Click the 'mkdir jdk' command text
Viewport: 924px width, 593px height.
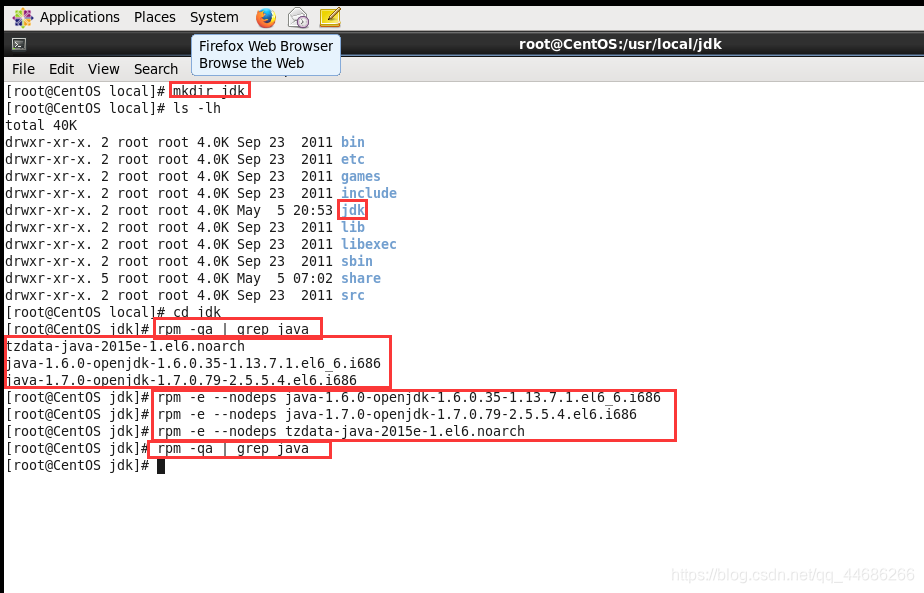click(x=209, y=91)
